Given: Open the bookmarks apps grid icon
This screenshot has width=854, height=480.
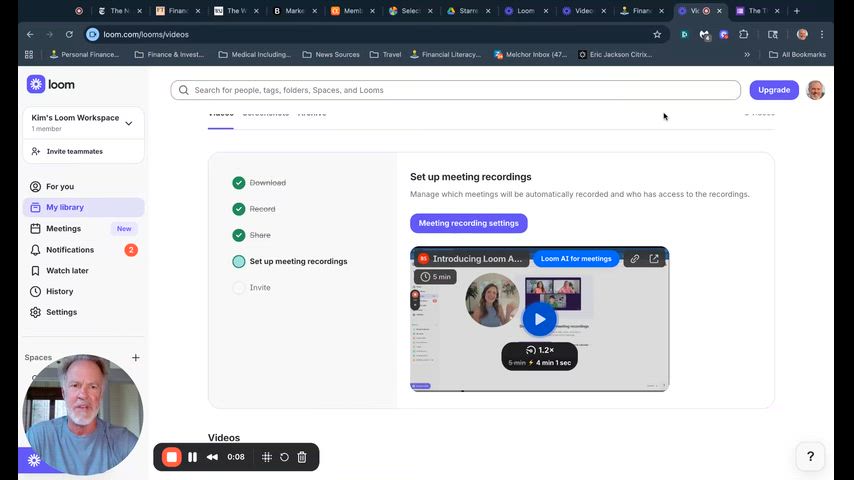Looking at the screenshot, I should 29,54.
